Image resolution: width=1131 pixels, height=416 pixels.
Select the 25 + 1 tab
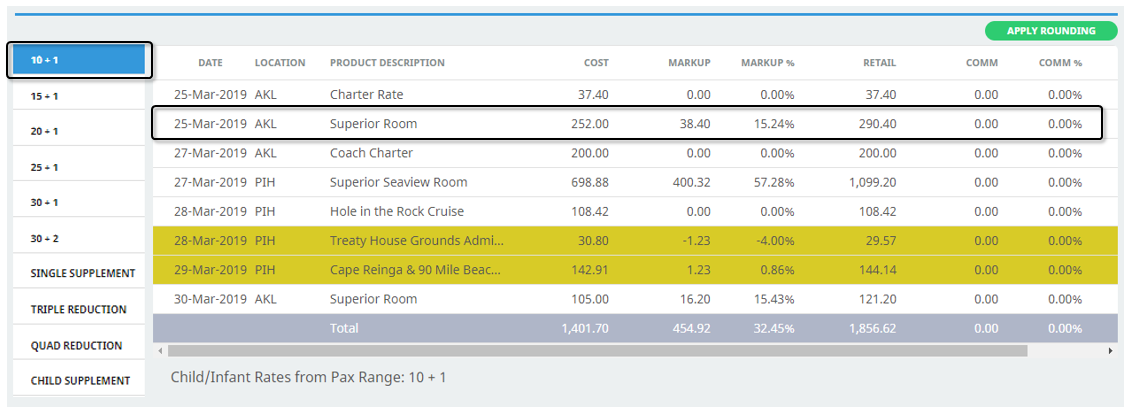[x=79, y=167]
